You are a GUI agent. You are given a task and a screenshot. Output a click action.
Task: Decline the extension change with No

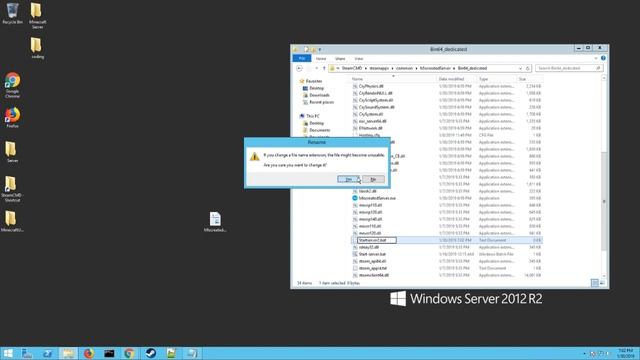pyautogui.click(x=373, y=179)
